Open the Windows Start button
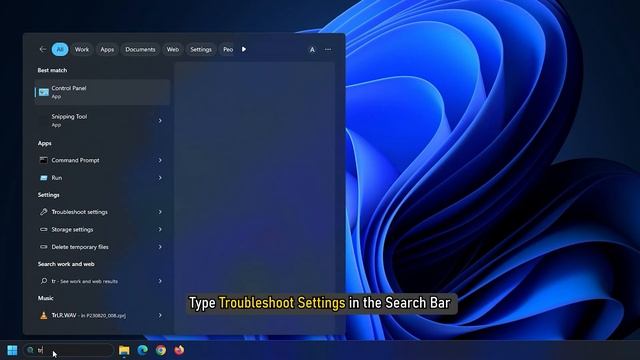Viewport: 640px width, 360px height. pos(12,350)
